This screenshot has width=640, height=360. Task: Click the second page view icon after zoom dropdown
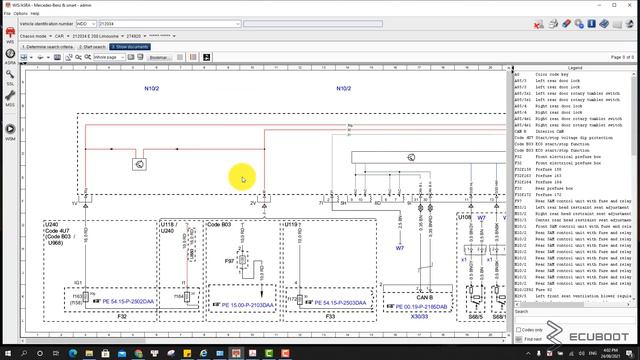pos(140,58)
